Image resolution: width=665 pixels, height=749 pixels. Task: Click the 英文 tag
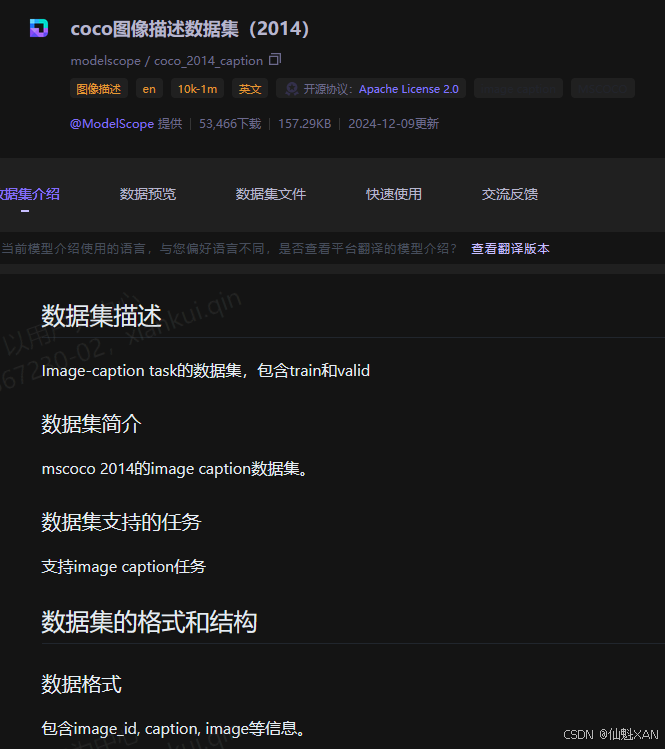point(250,88)
